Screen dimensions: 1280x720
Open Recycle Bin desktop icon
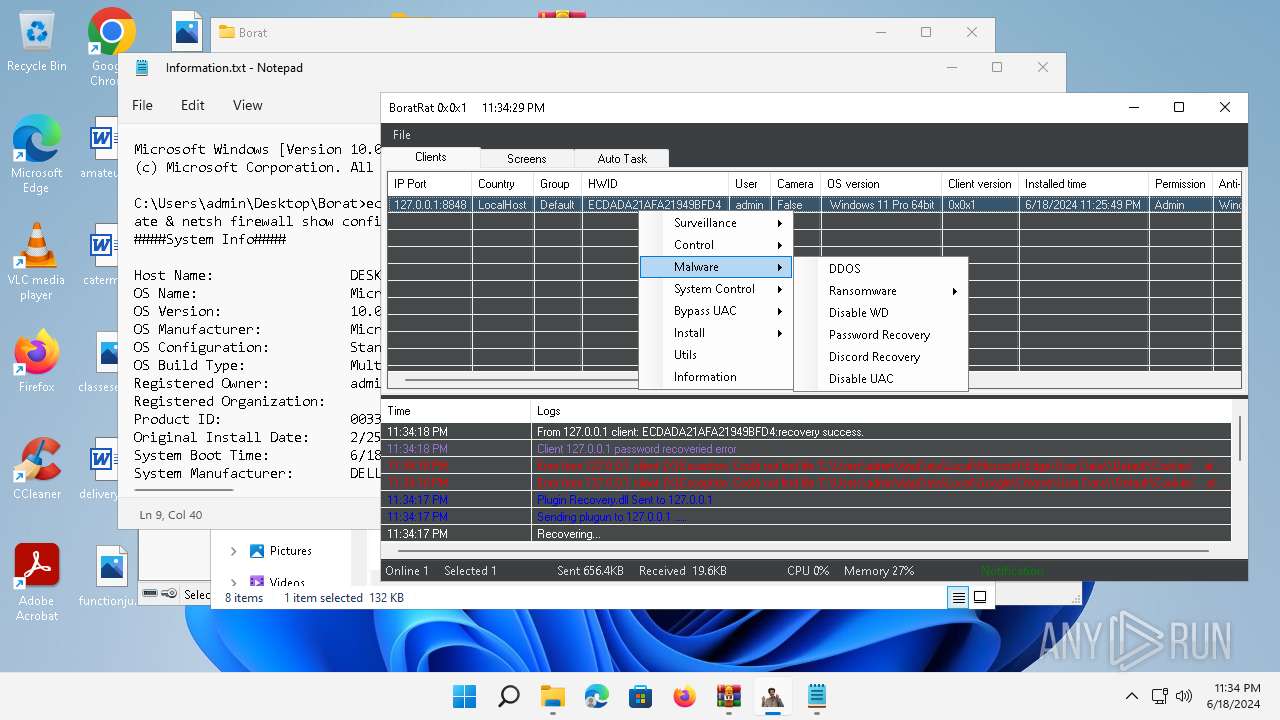click(x=37, y=40)
